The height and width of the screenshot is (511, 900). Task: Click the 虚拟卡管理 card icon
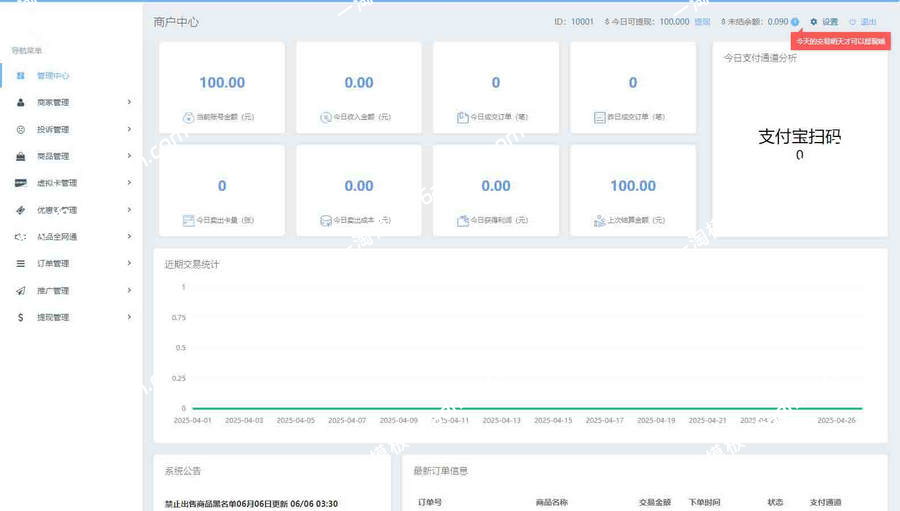click(x=21, y=183)
